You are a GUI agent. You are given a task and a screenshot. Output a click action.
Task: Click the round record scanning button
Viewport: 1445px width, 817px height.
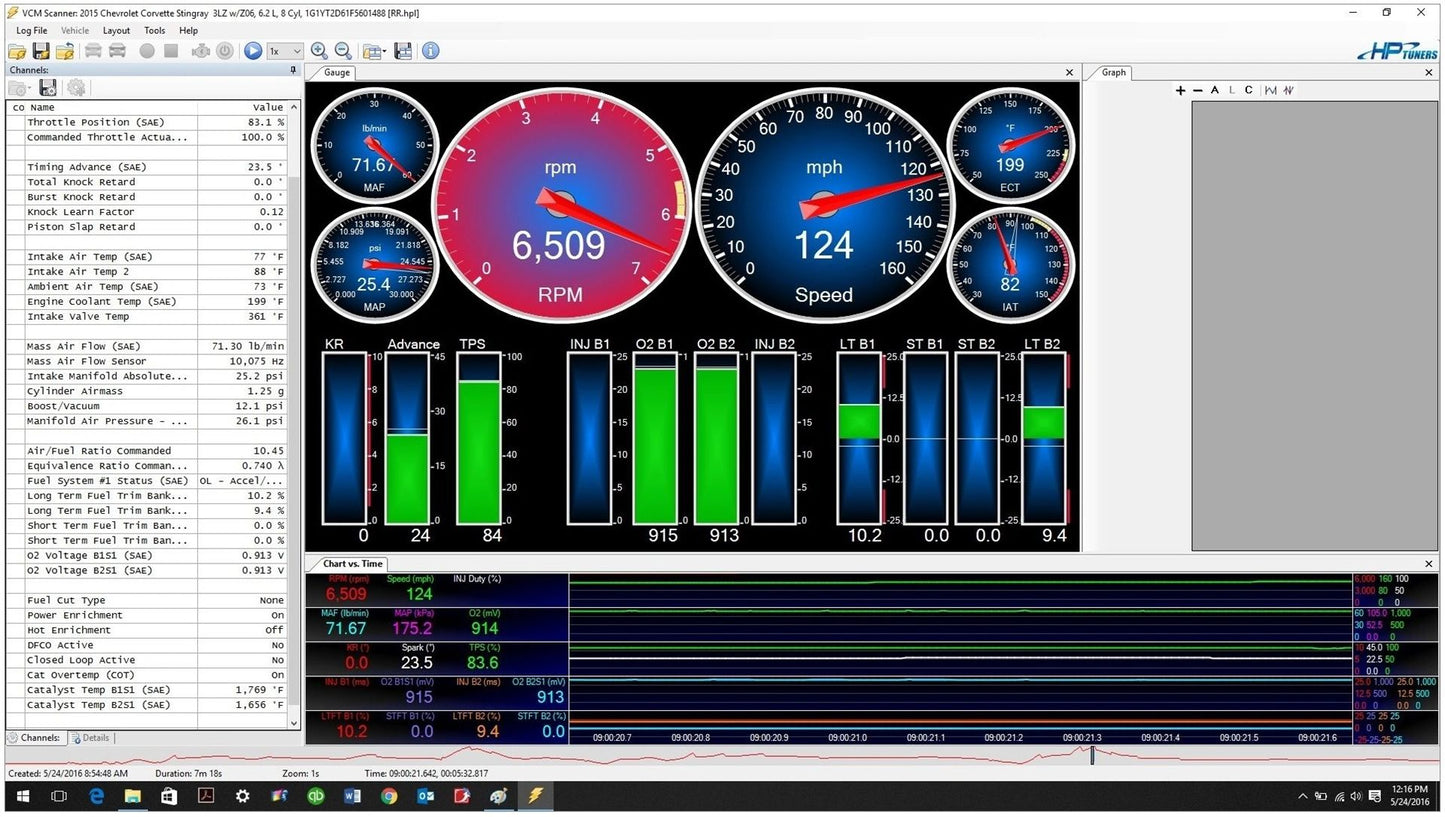147,50
